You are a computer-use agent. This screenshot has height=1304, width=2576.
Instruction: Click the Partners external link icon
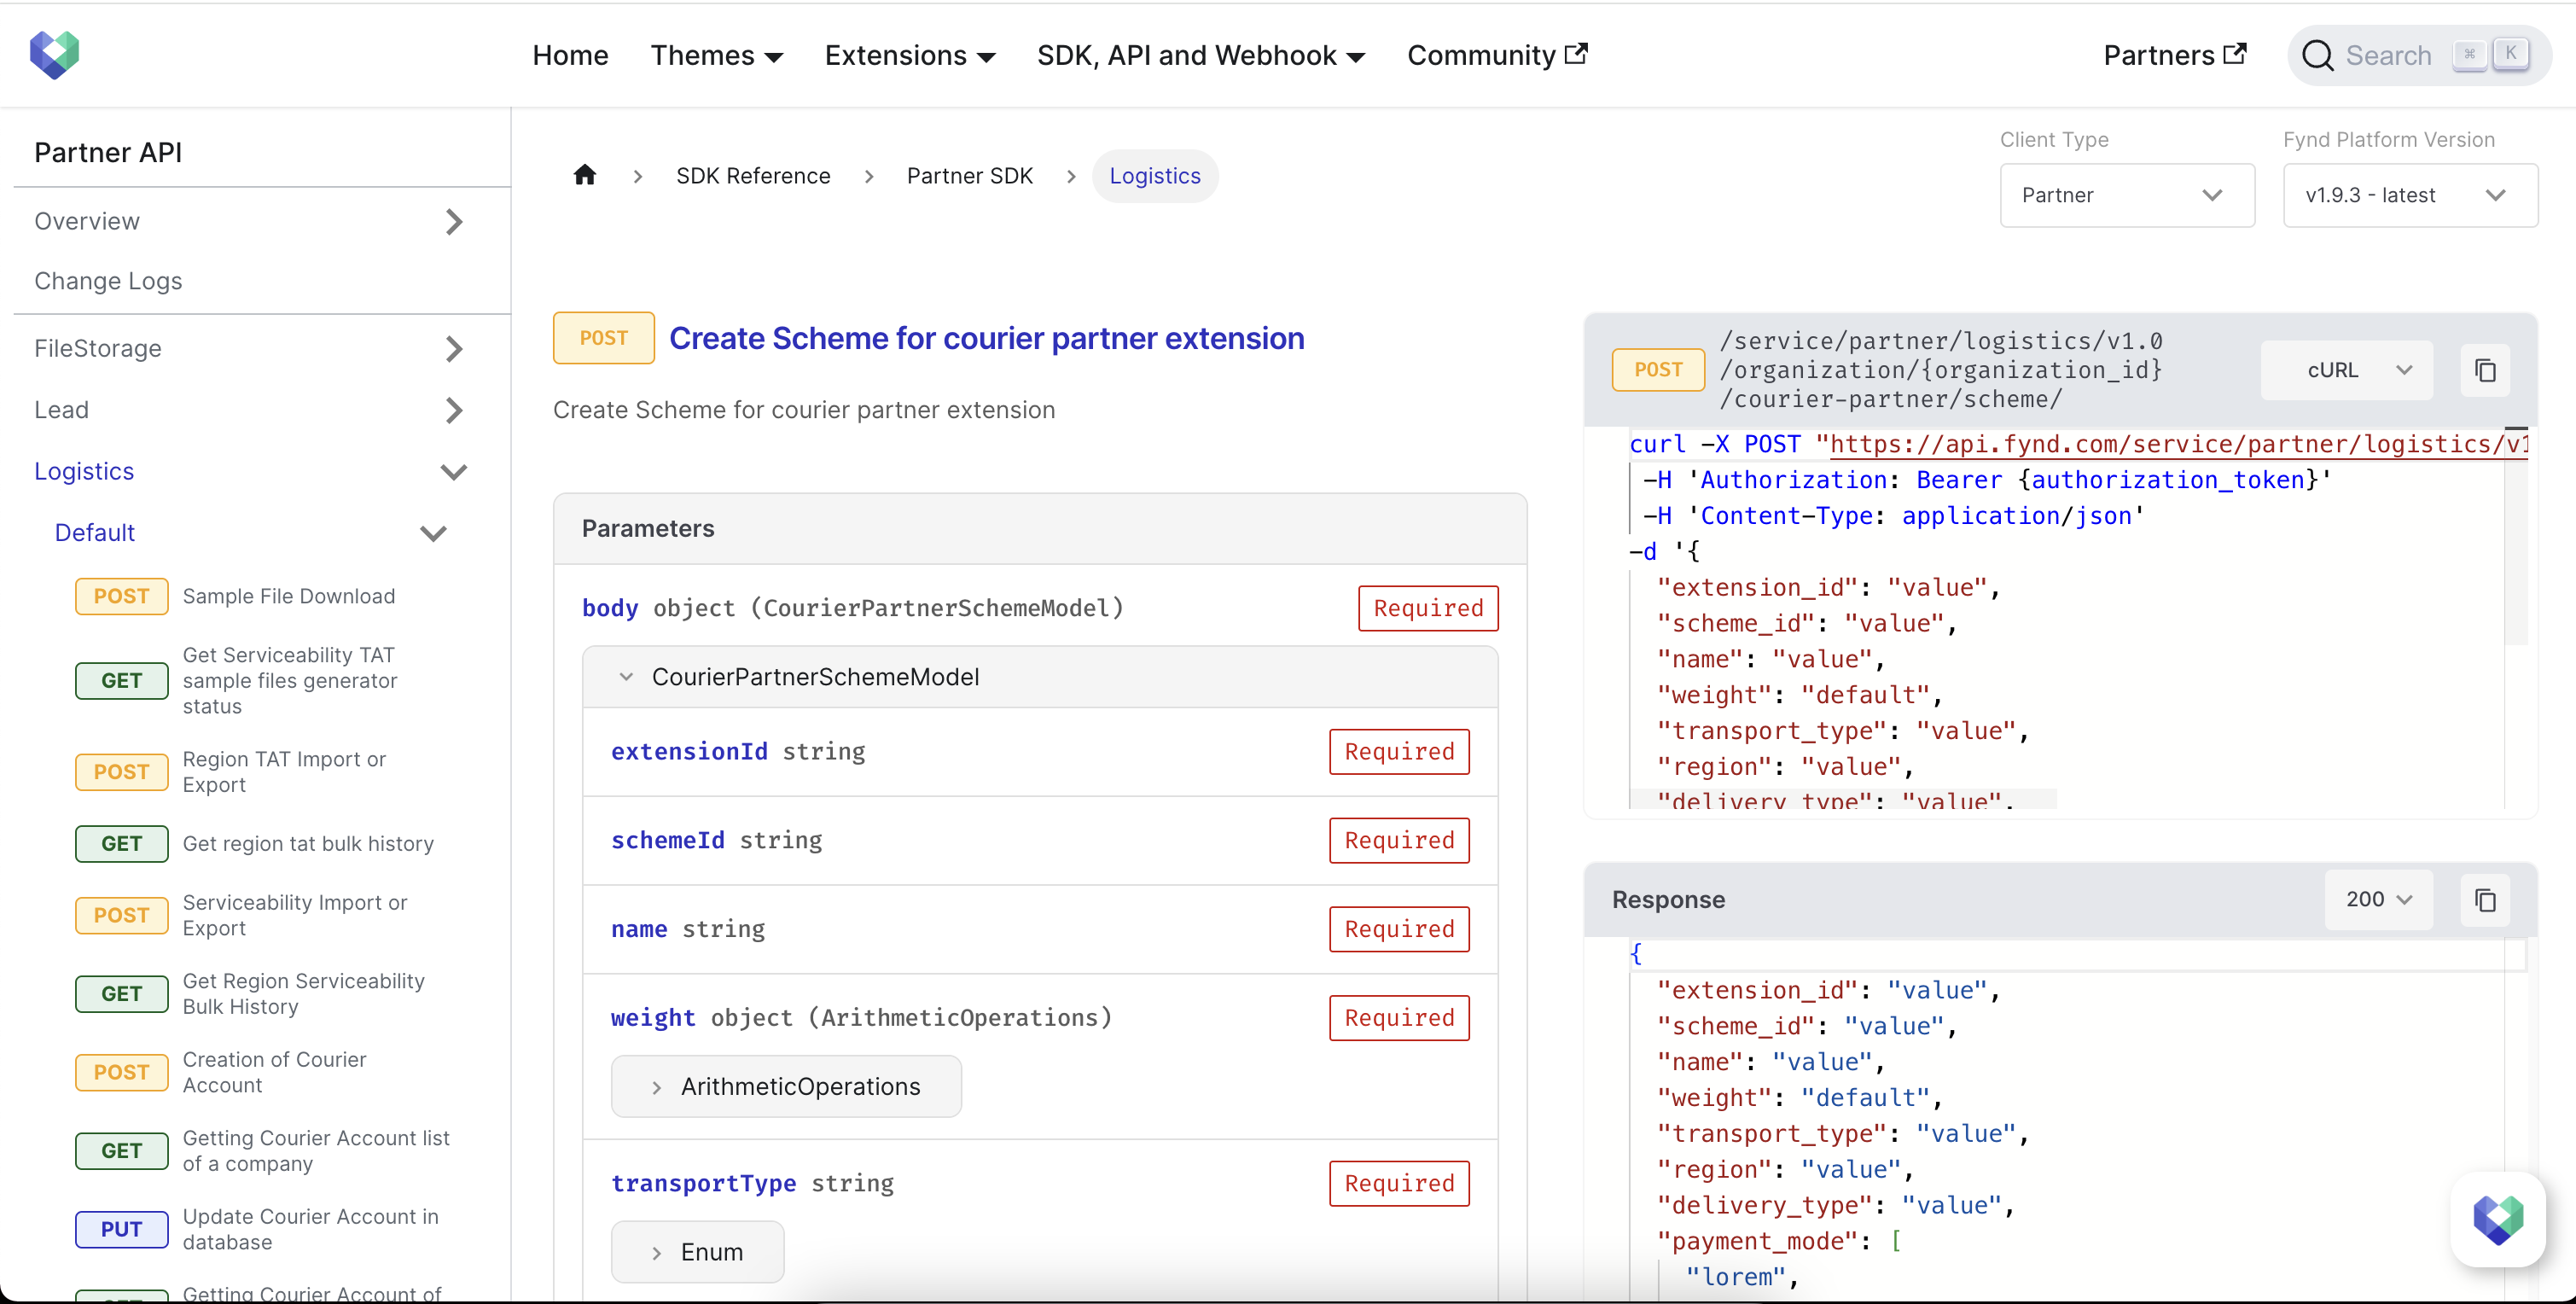(2235, 54)
